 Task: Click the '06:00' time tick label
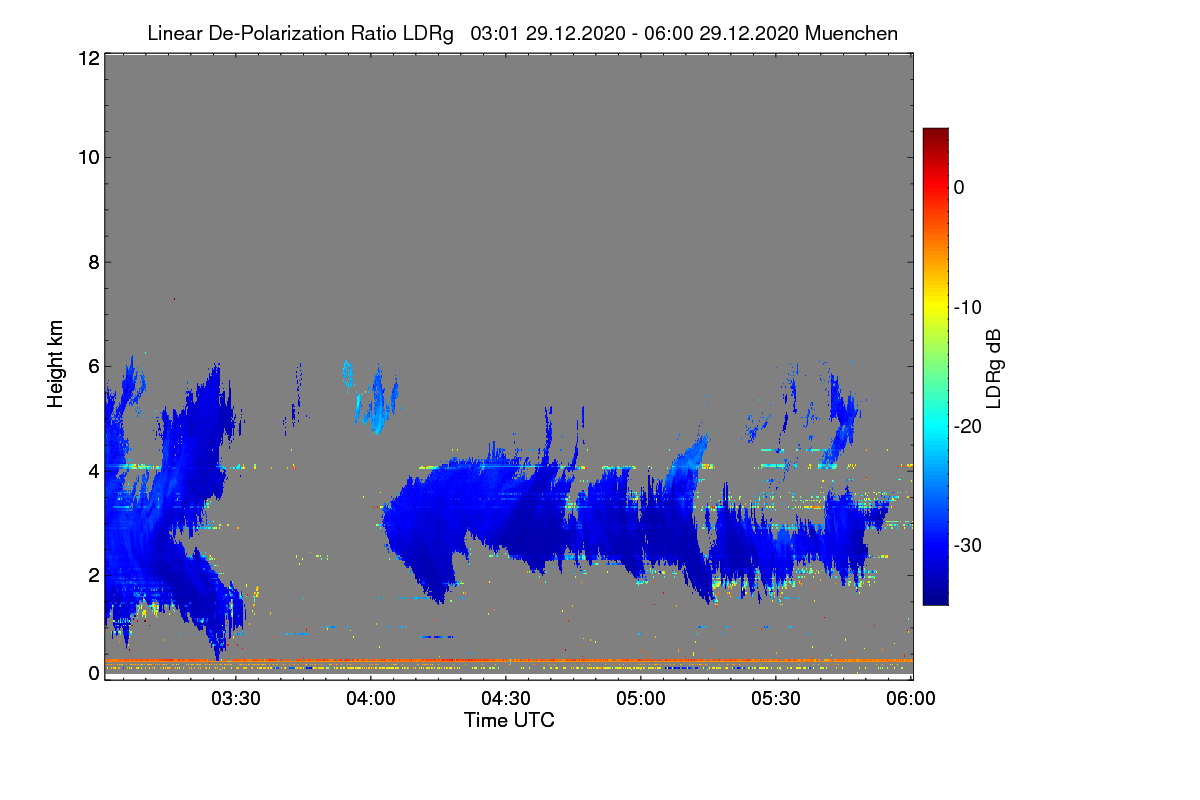coord(911,698)
